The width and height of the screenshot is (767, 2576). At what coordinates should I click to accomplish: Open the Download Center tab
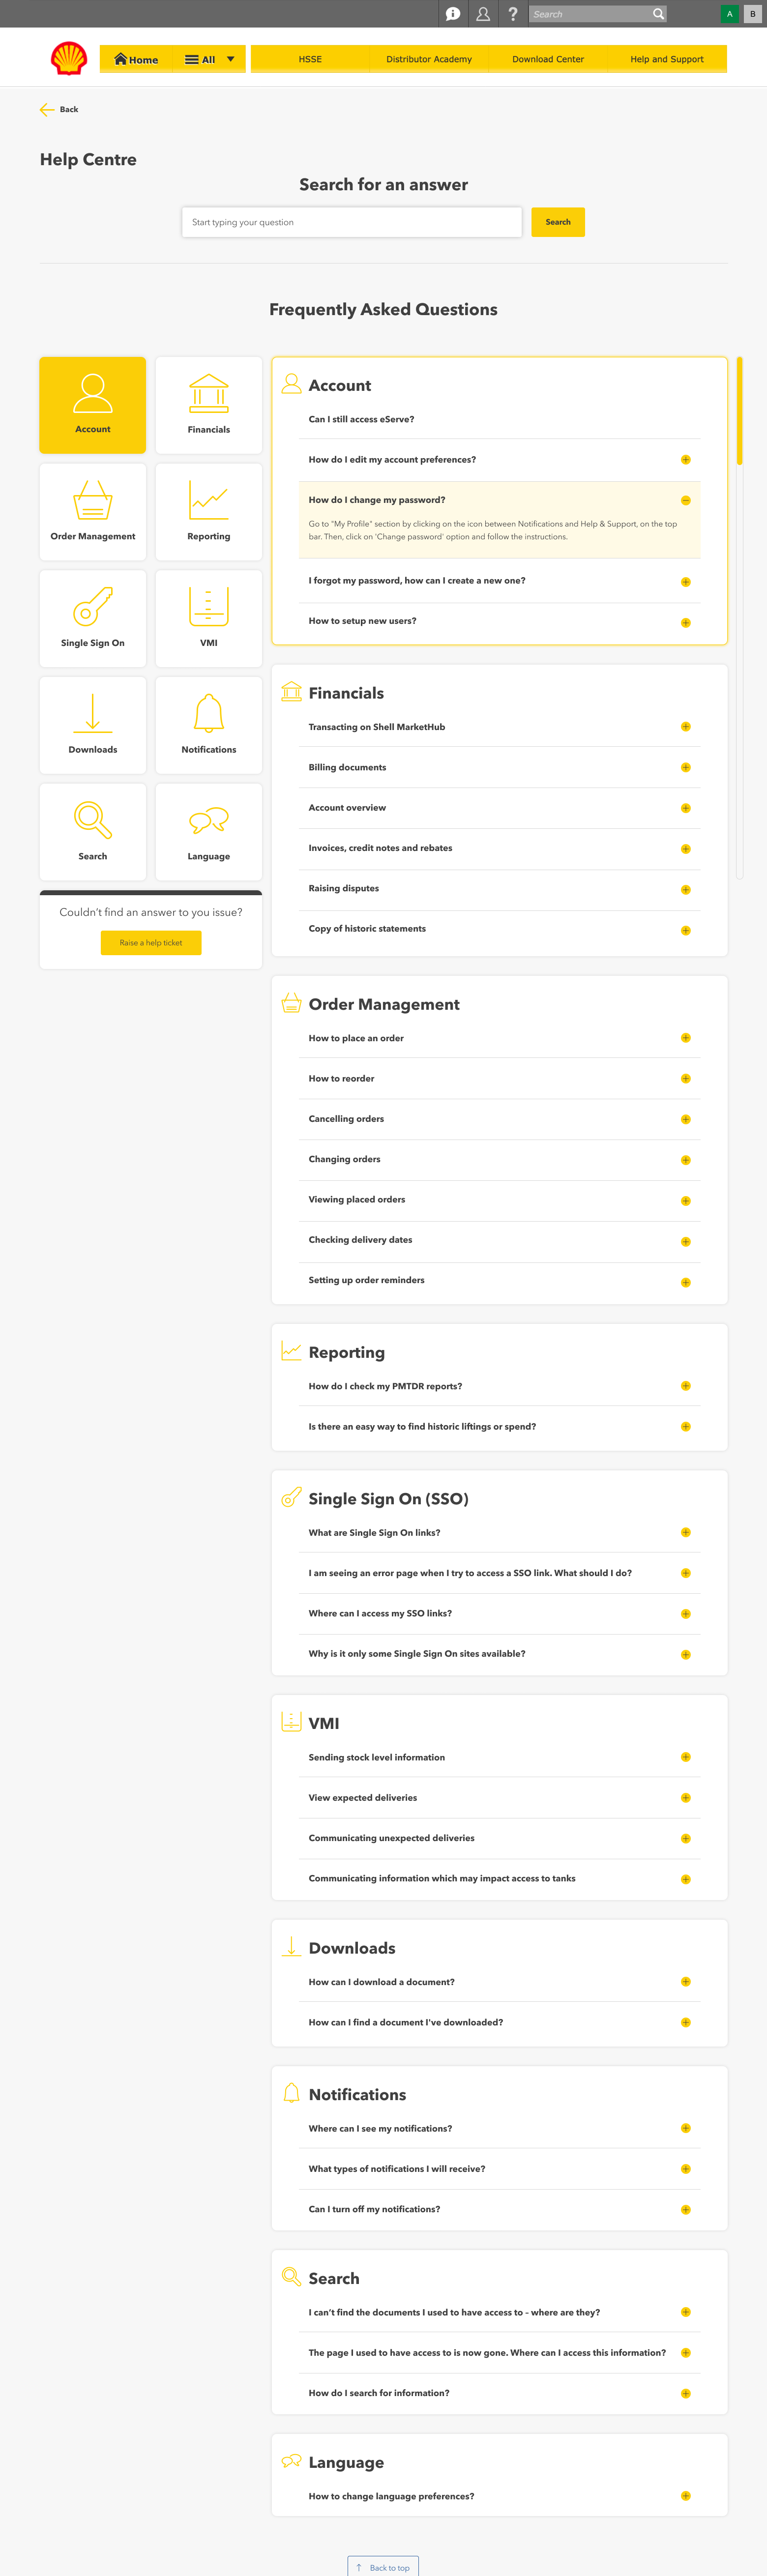click(x=548, y=59)
